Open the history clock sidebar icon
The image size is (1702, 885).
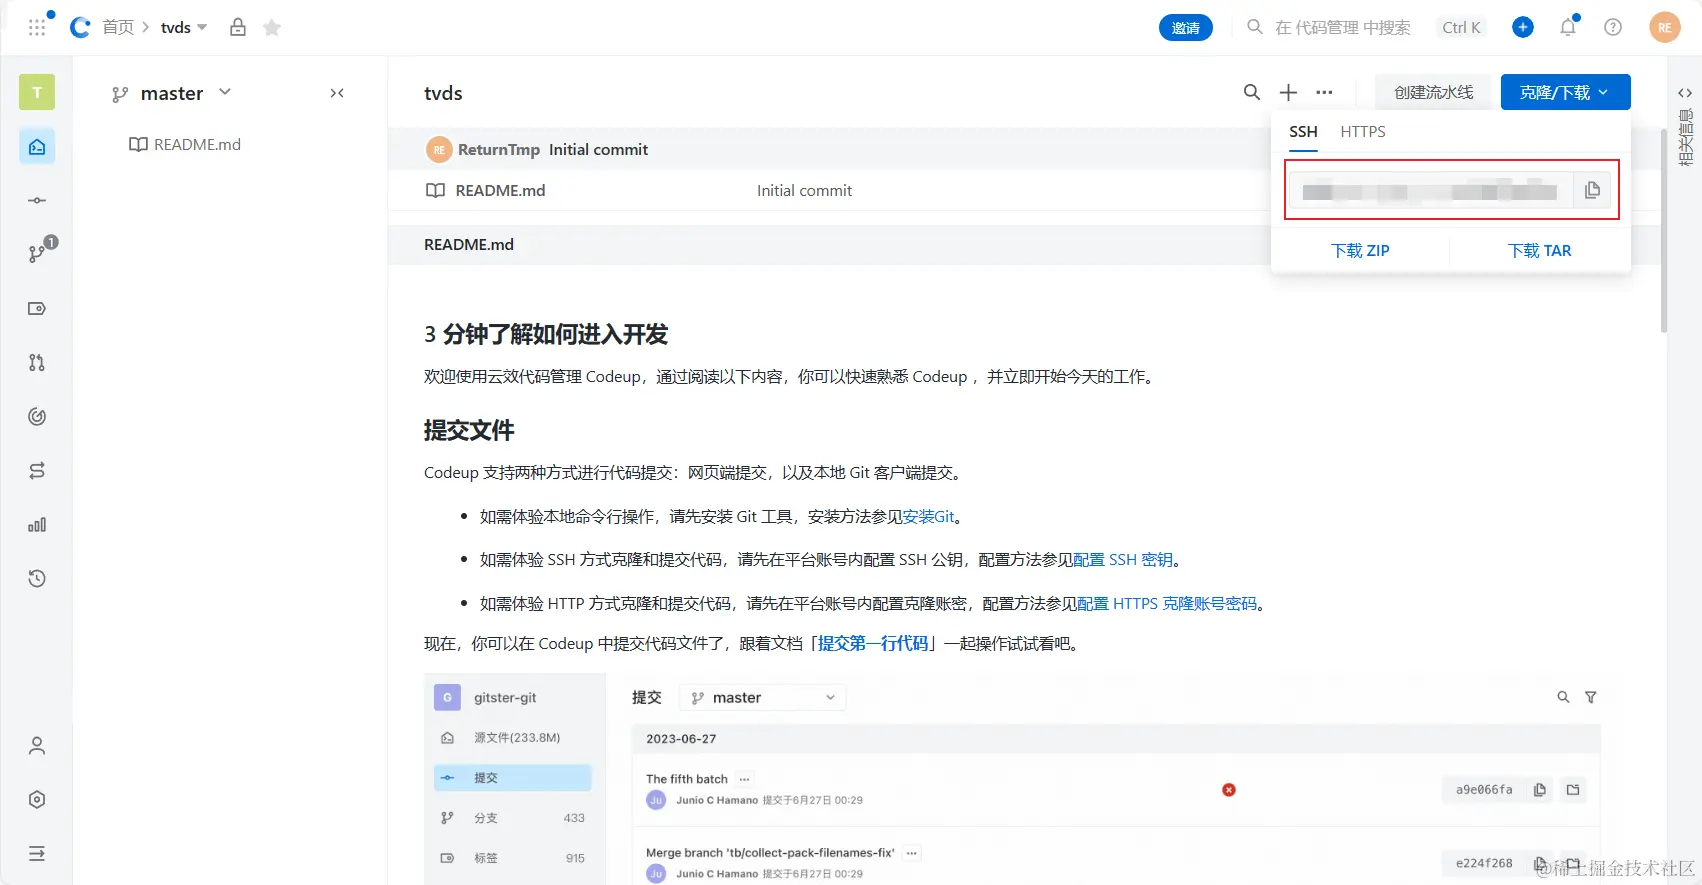(x=37, y=578)
